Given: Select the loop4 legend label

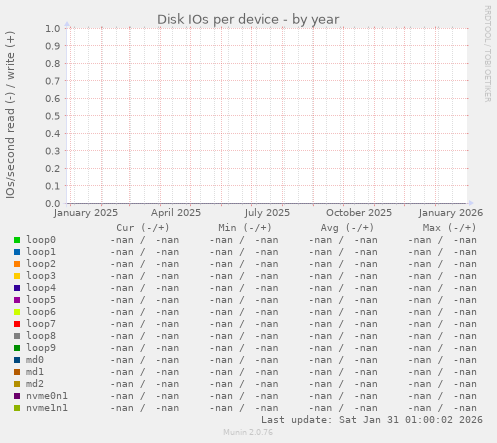Looking at the screenshot, I should [41, 288].
